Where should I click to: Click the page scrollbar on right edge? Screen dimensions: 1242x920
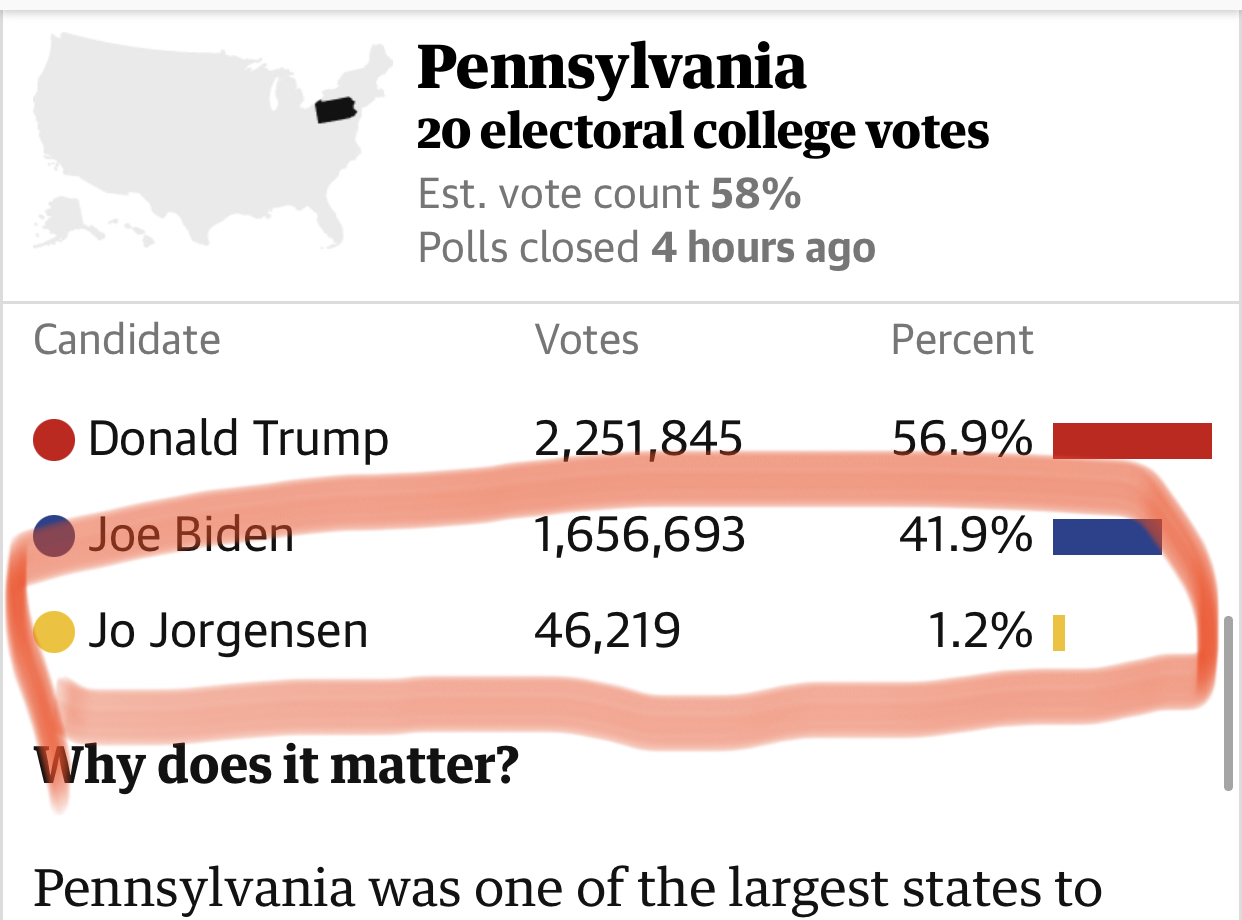click(1229, 703)
